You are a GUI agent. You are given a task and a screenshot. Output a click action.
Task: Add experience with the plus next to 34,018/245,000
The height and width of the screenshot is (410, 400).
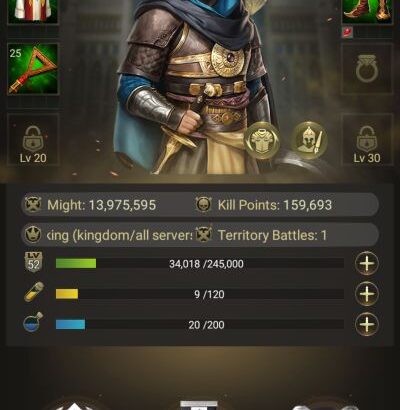(367, 264)
